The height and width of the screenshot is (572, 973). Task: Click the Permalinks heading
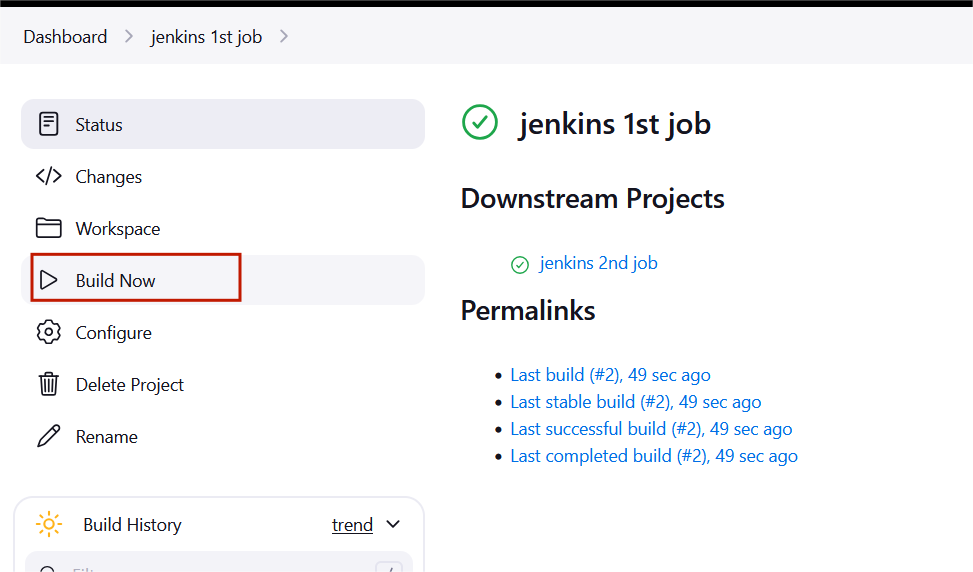coord(528,310)
